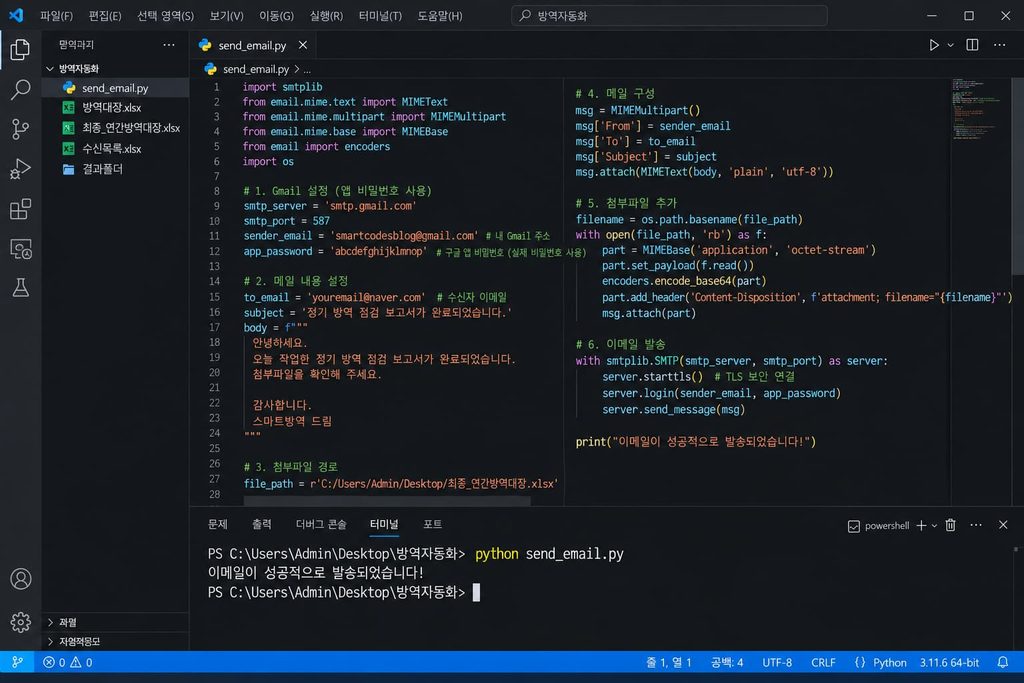
Task: Open the Search view in the activity bar
Action: click(x=20, y=89)
